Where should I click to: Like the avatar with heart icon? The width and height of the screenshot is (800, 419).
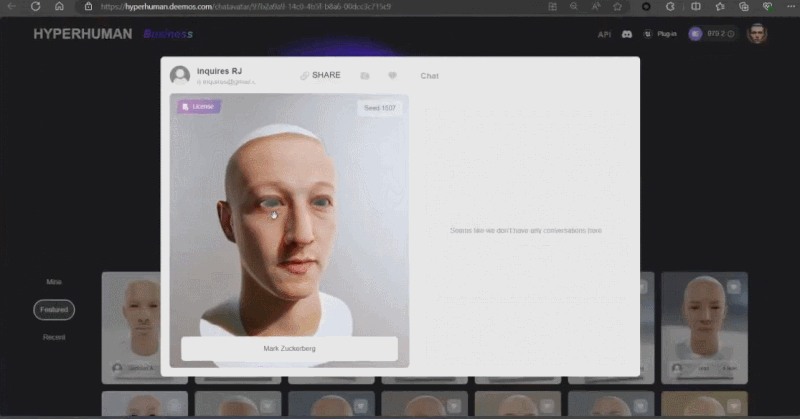[392, 76]
